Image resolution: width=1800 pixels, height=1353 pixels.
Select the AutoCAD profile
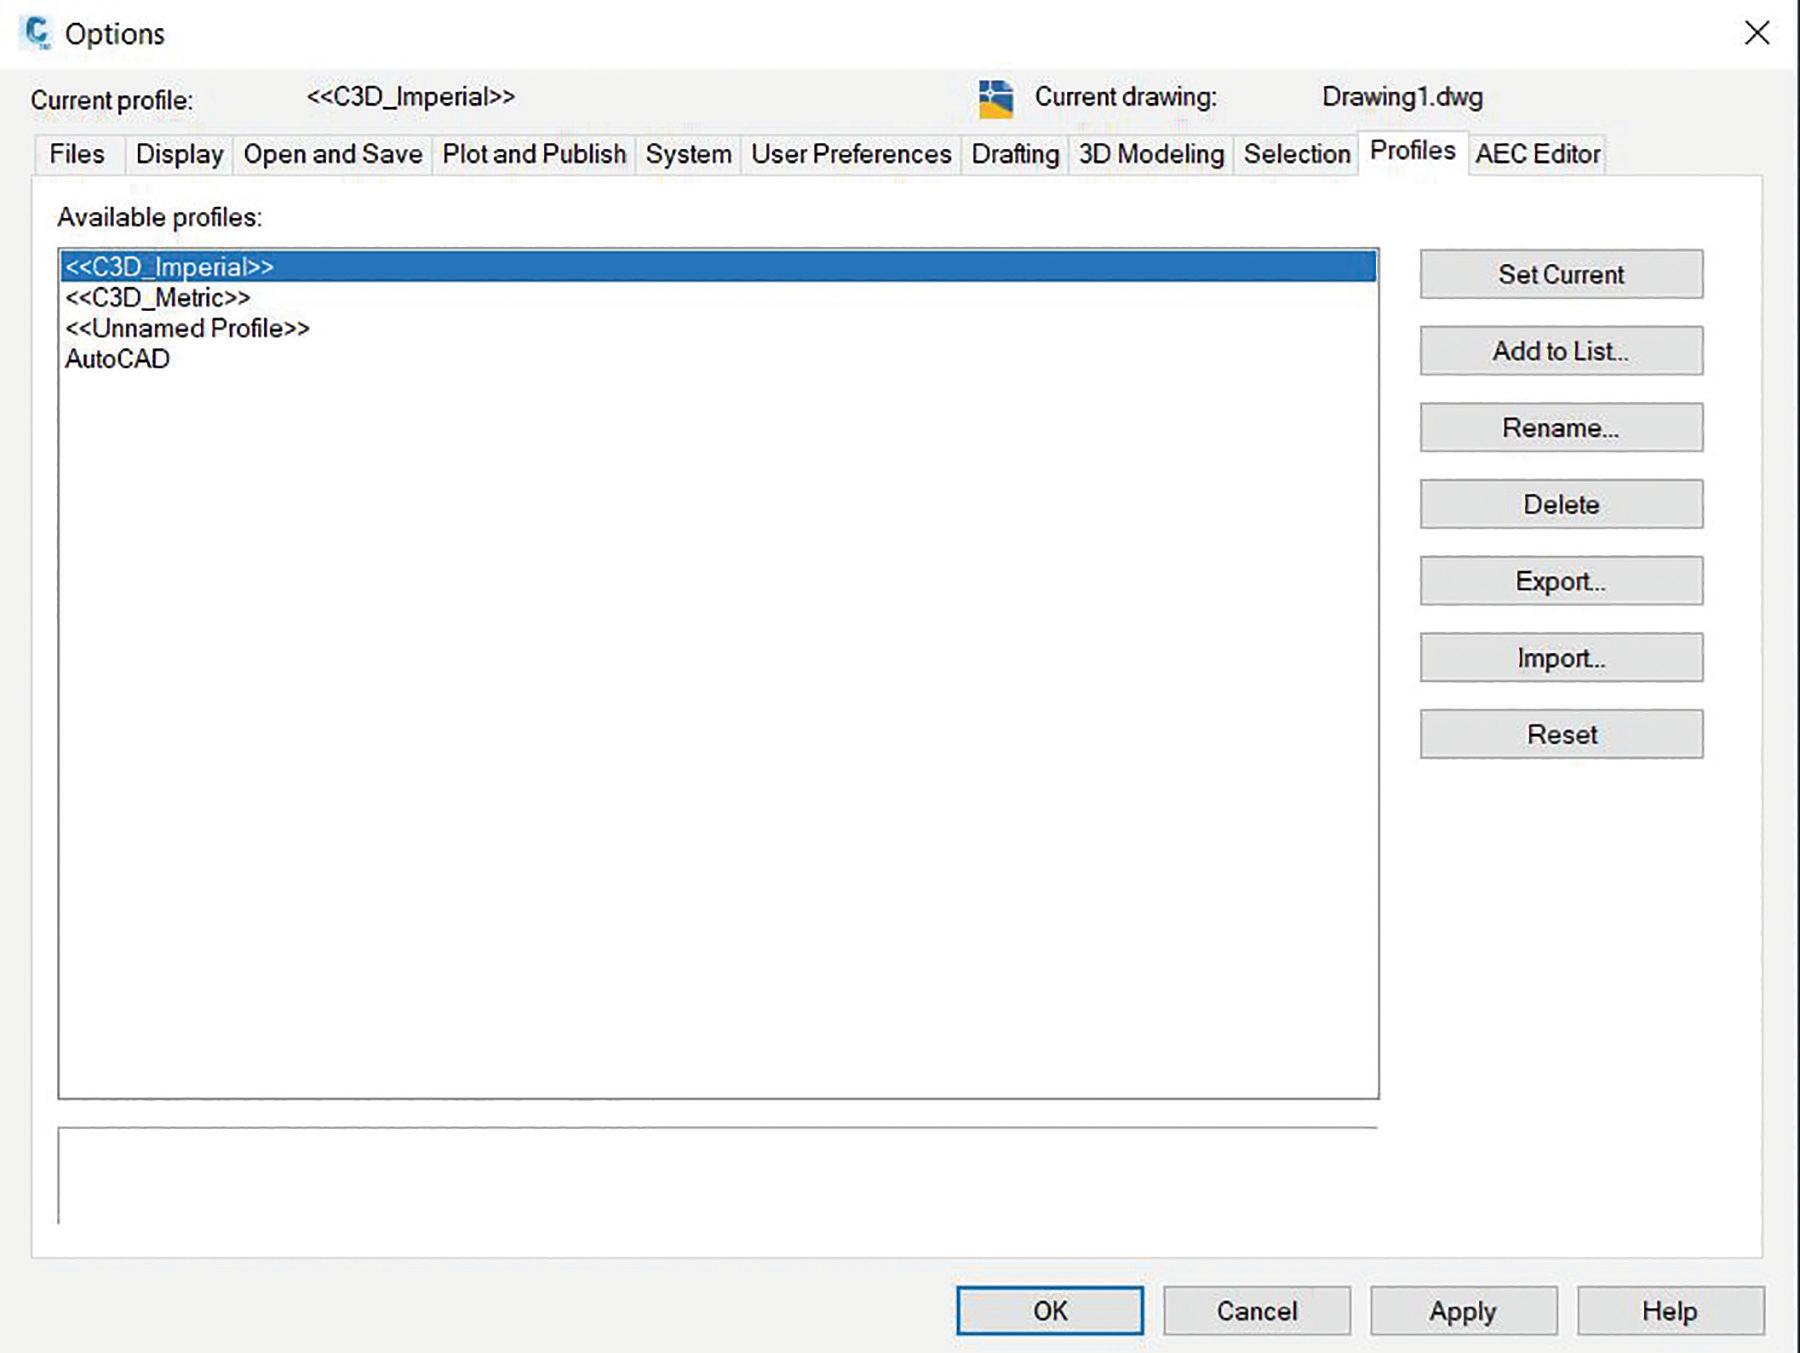(718, 359)
